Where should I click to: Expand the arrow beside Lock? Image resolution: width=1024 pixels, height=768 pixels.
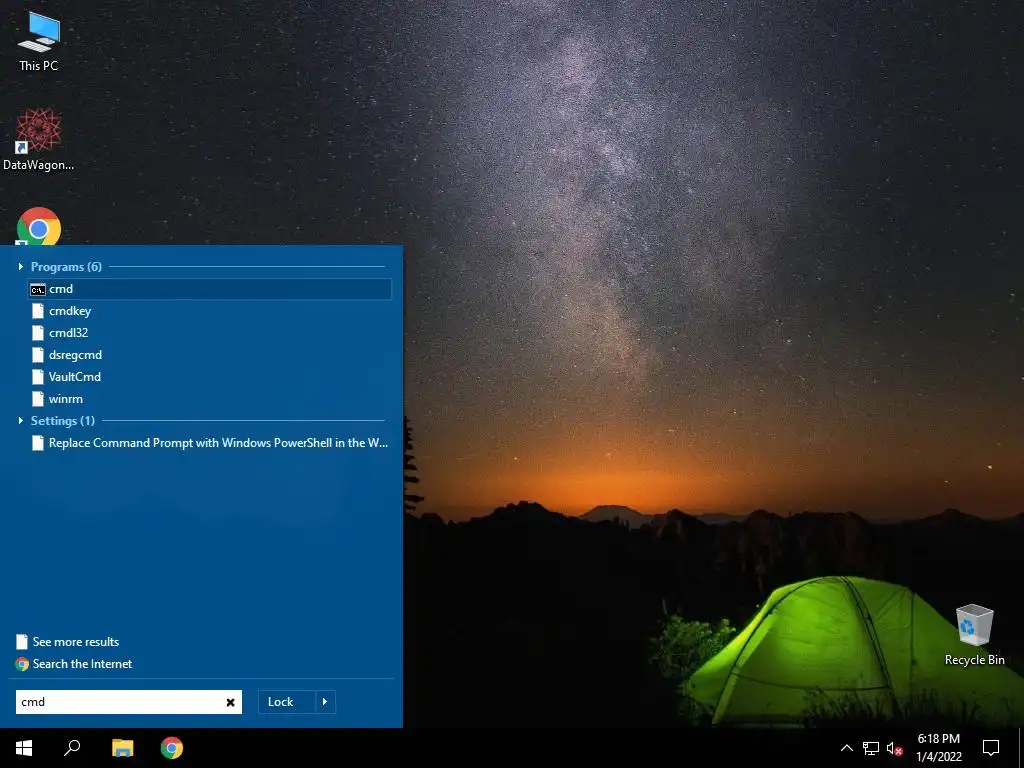coord(325,702)
